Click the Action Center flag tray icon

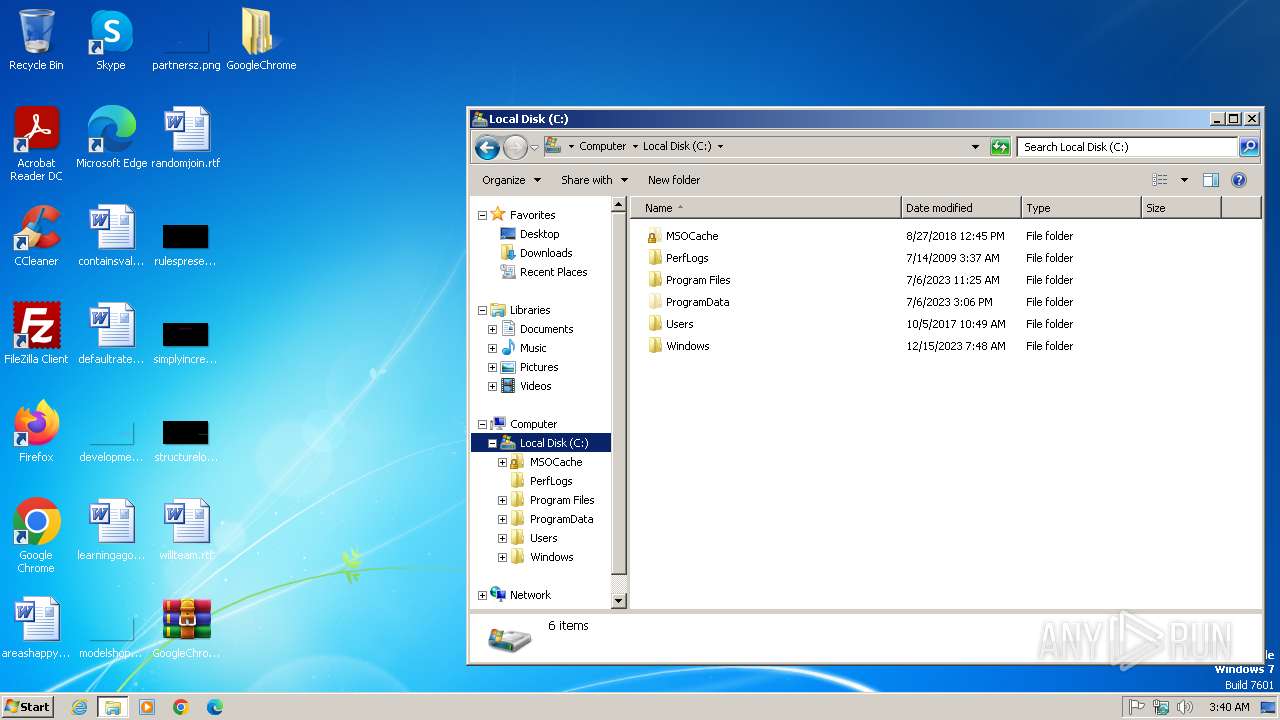[1137, 707]
